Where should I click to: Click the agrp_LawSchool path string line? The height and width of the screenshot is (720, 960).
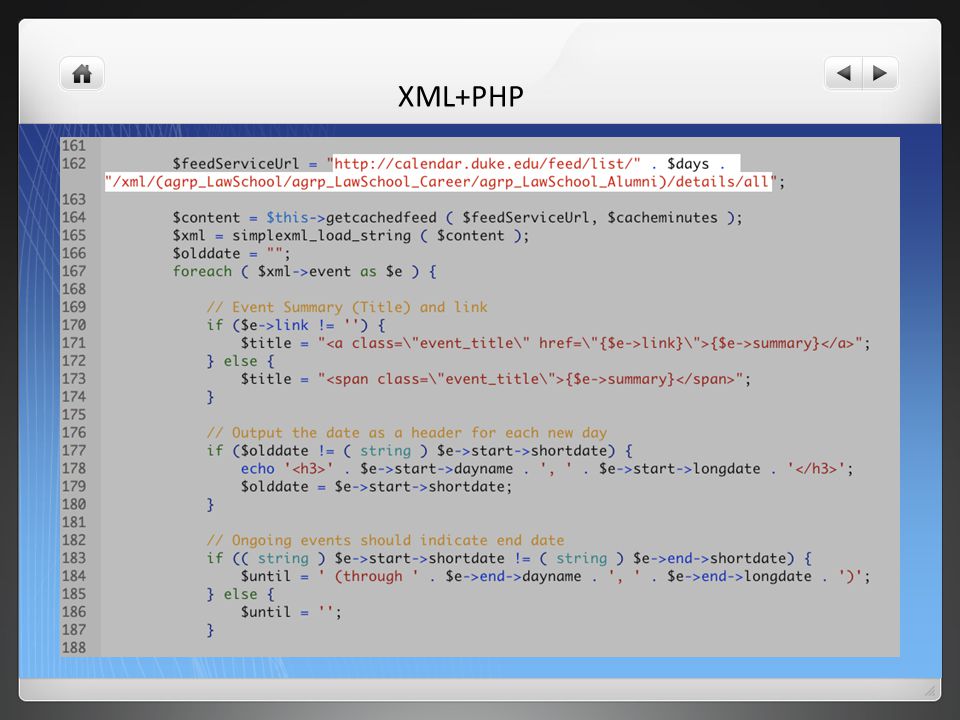click(441, 182)
